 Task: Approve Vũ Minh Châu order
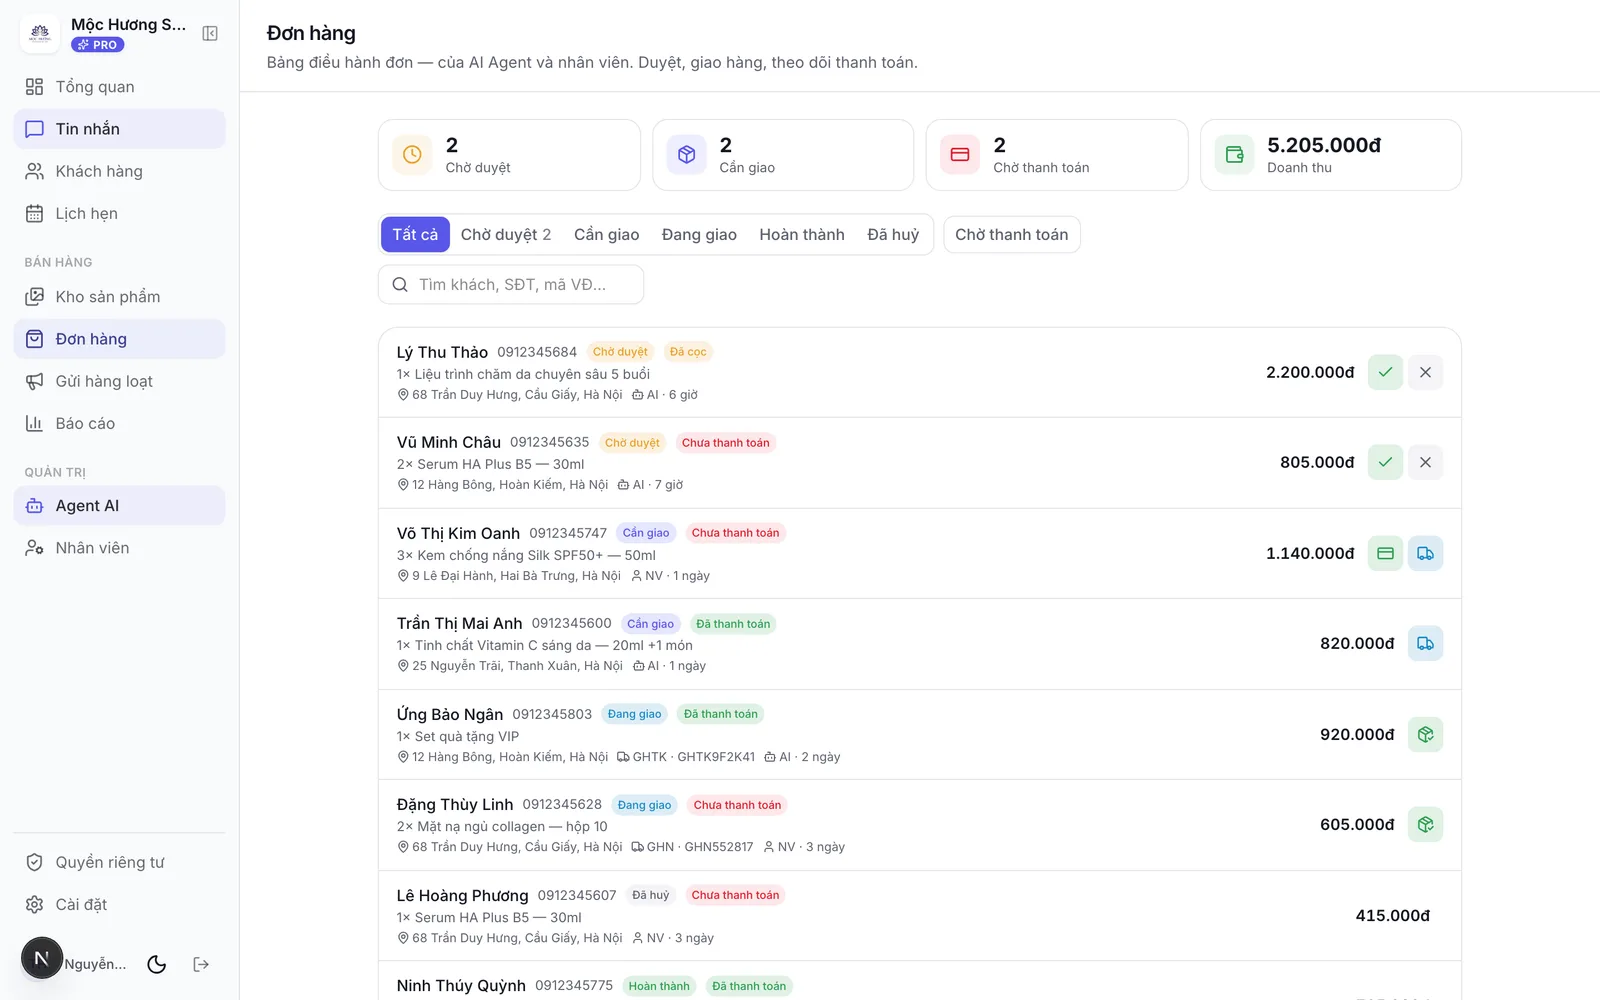[x=1385, y=462]
